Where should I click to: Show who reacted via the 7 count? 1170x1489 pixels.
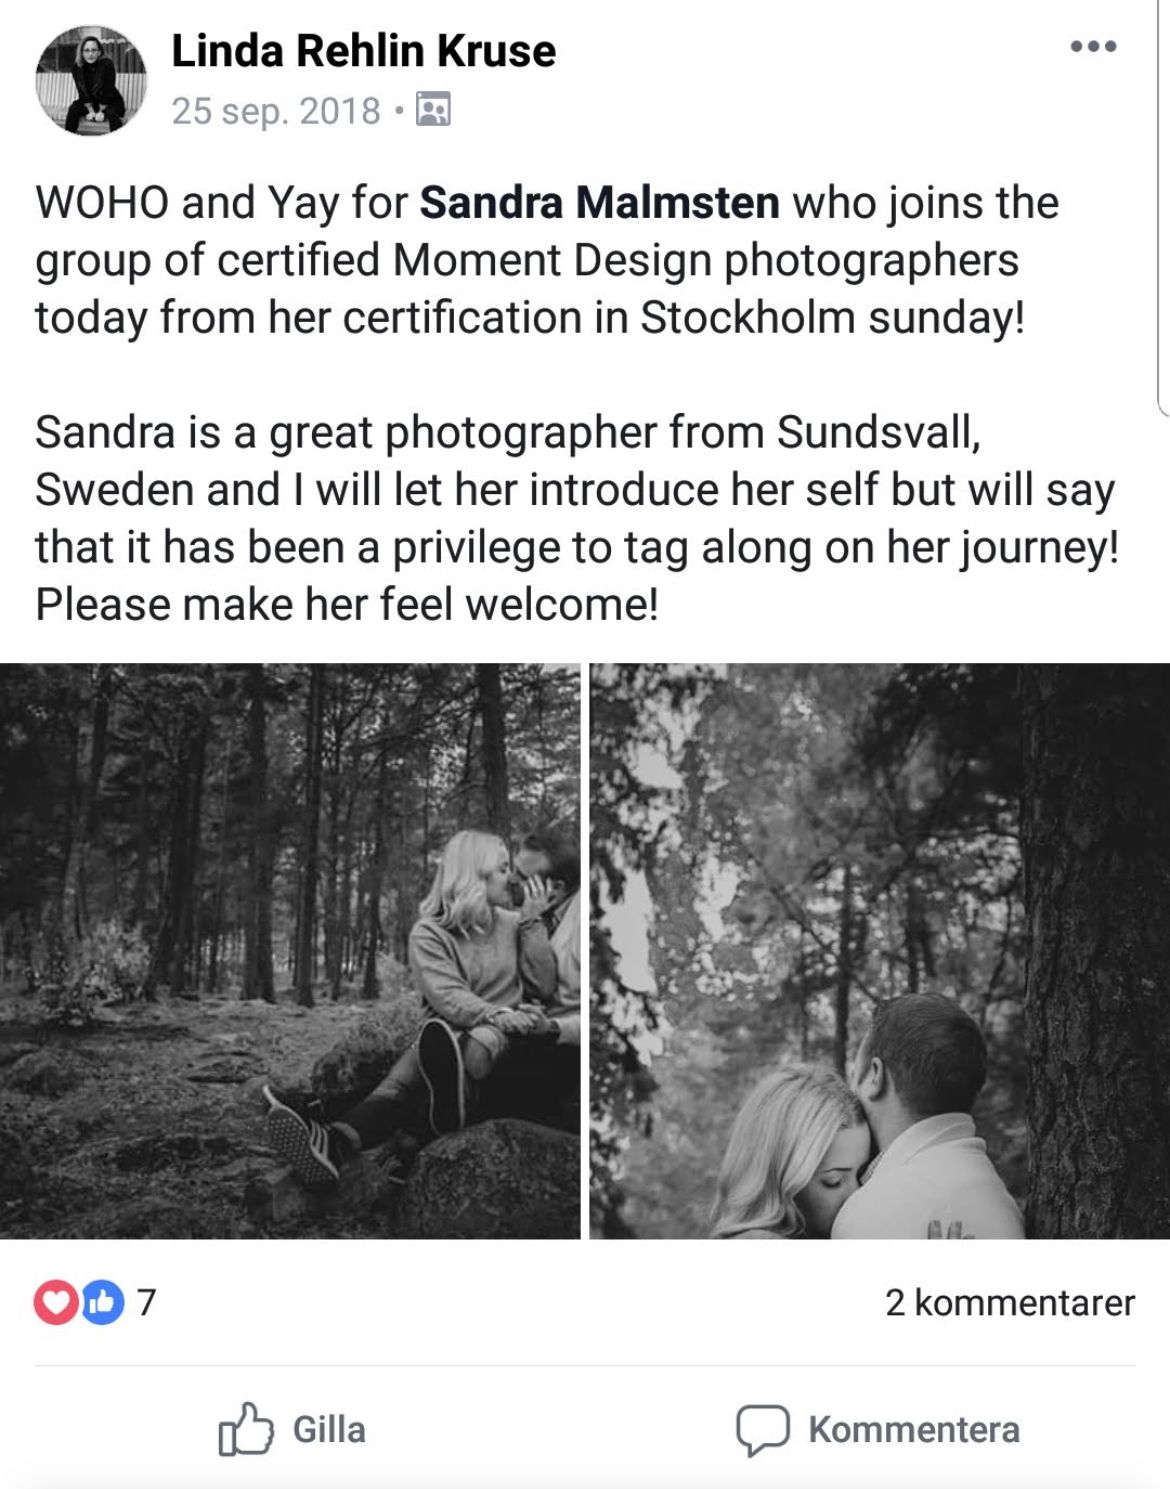coord(146,1303)
